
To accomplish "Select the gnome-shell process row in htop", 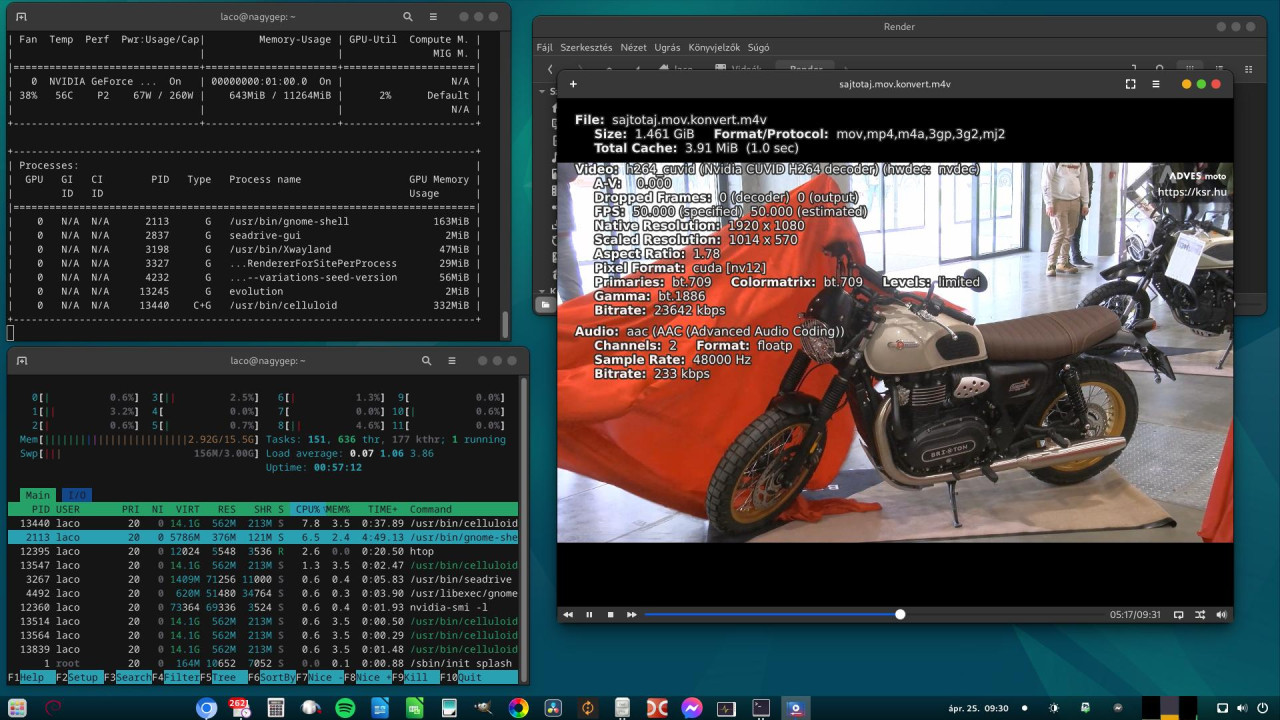I will [263, 537].
